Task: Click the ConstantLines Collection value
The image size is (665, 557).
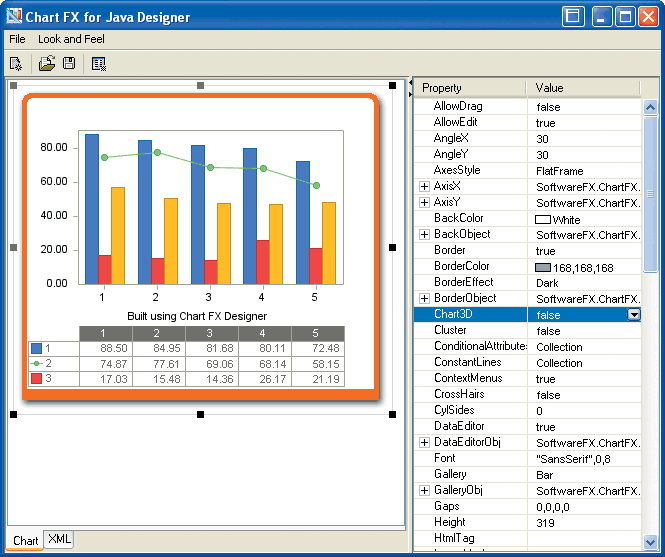Action: (x=559, y=363)
